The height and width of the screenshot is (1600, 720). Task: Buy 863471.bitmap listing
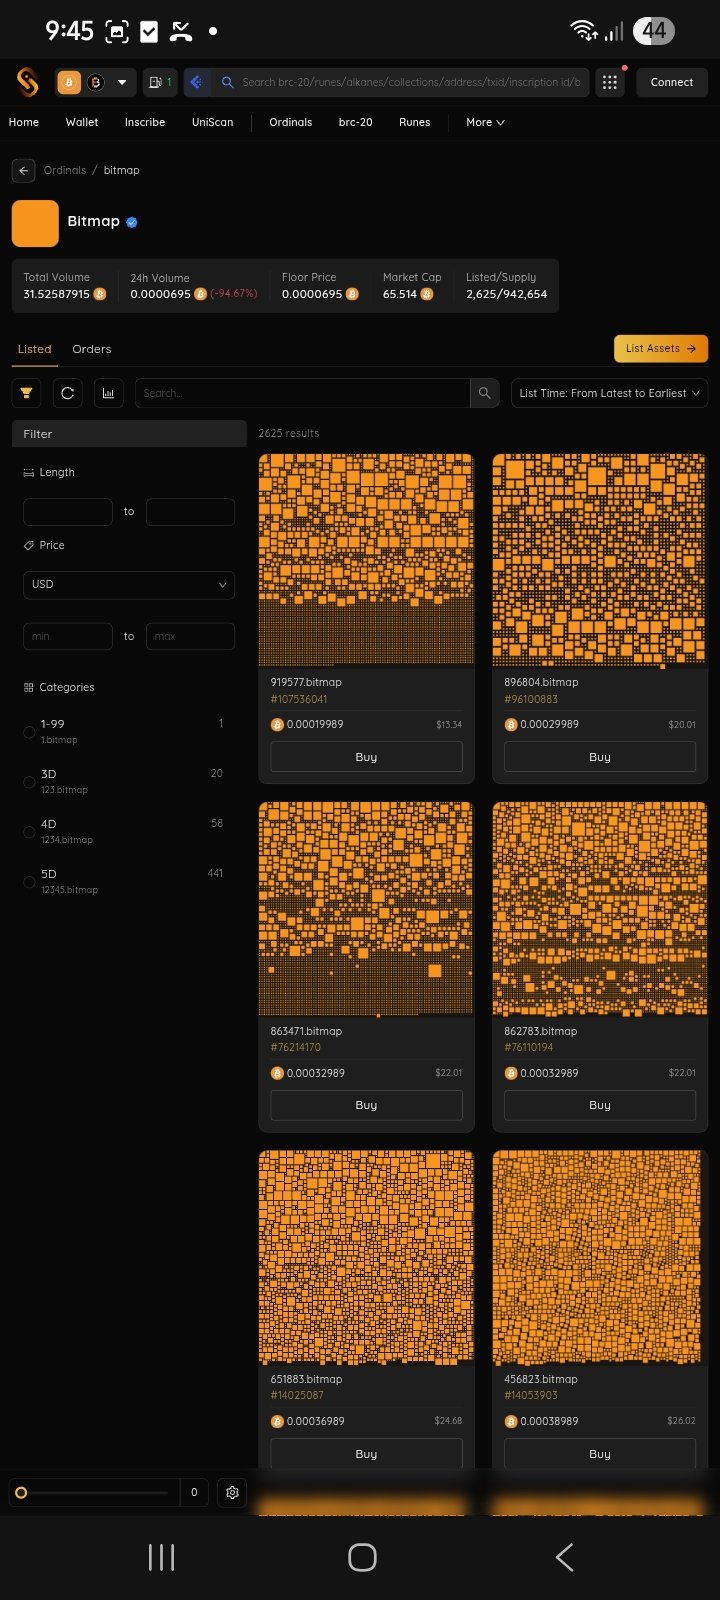366,1105
